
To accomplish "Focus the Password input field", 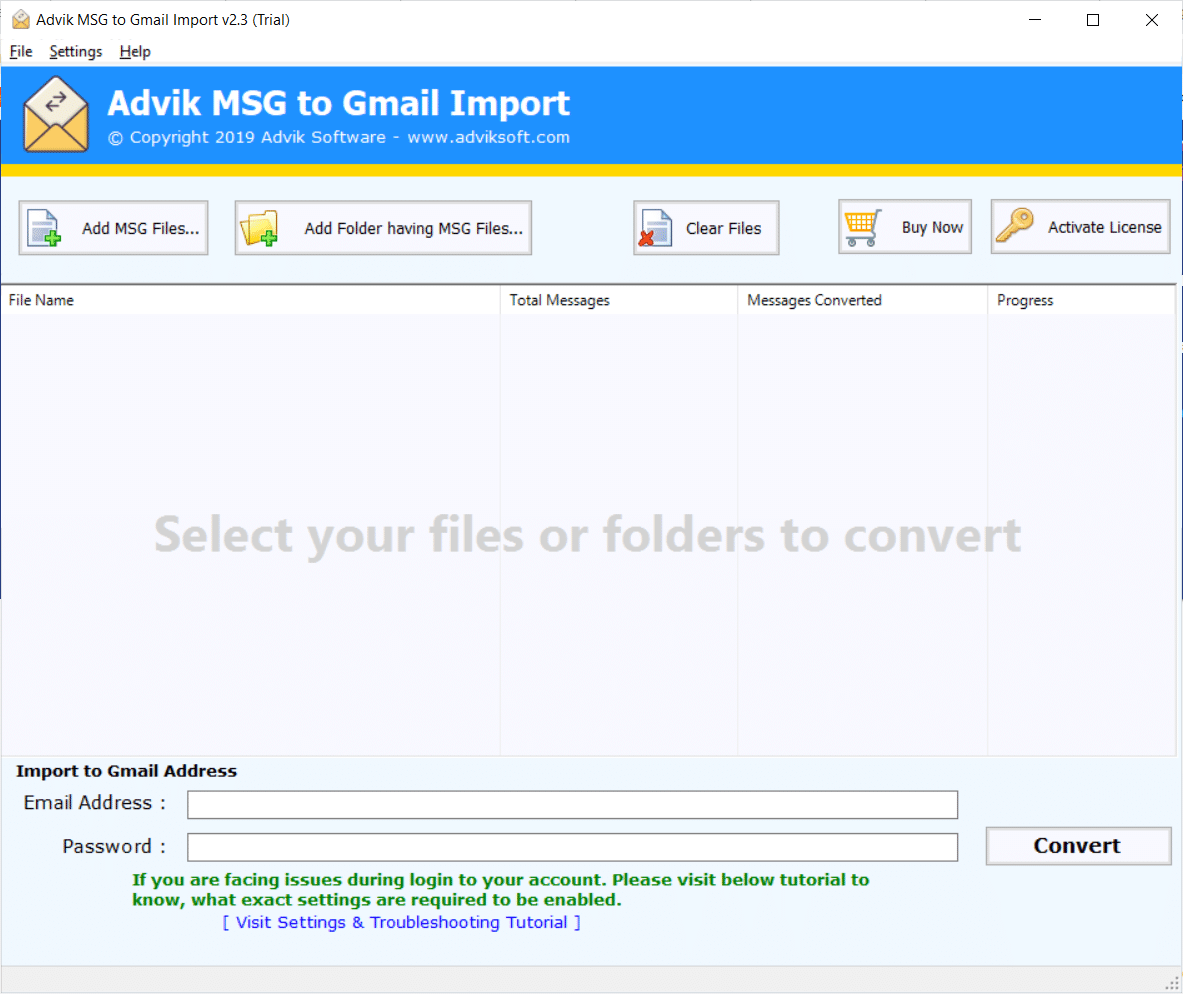I will click(x=573, y=847).
